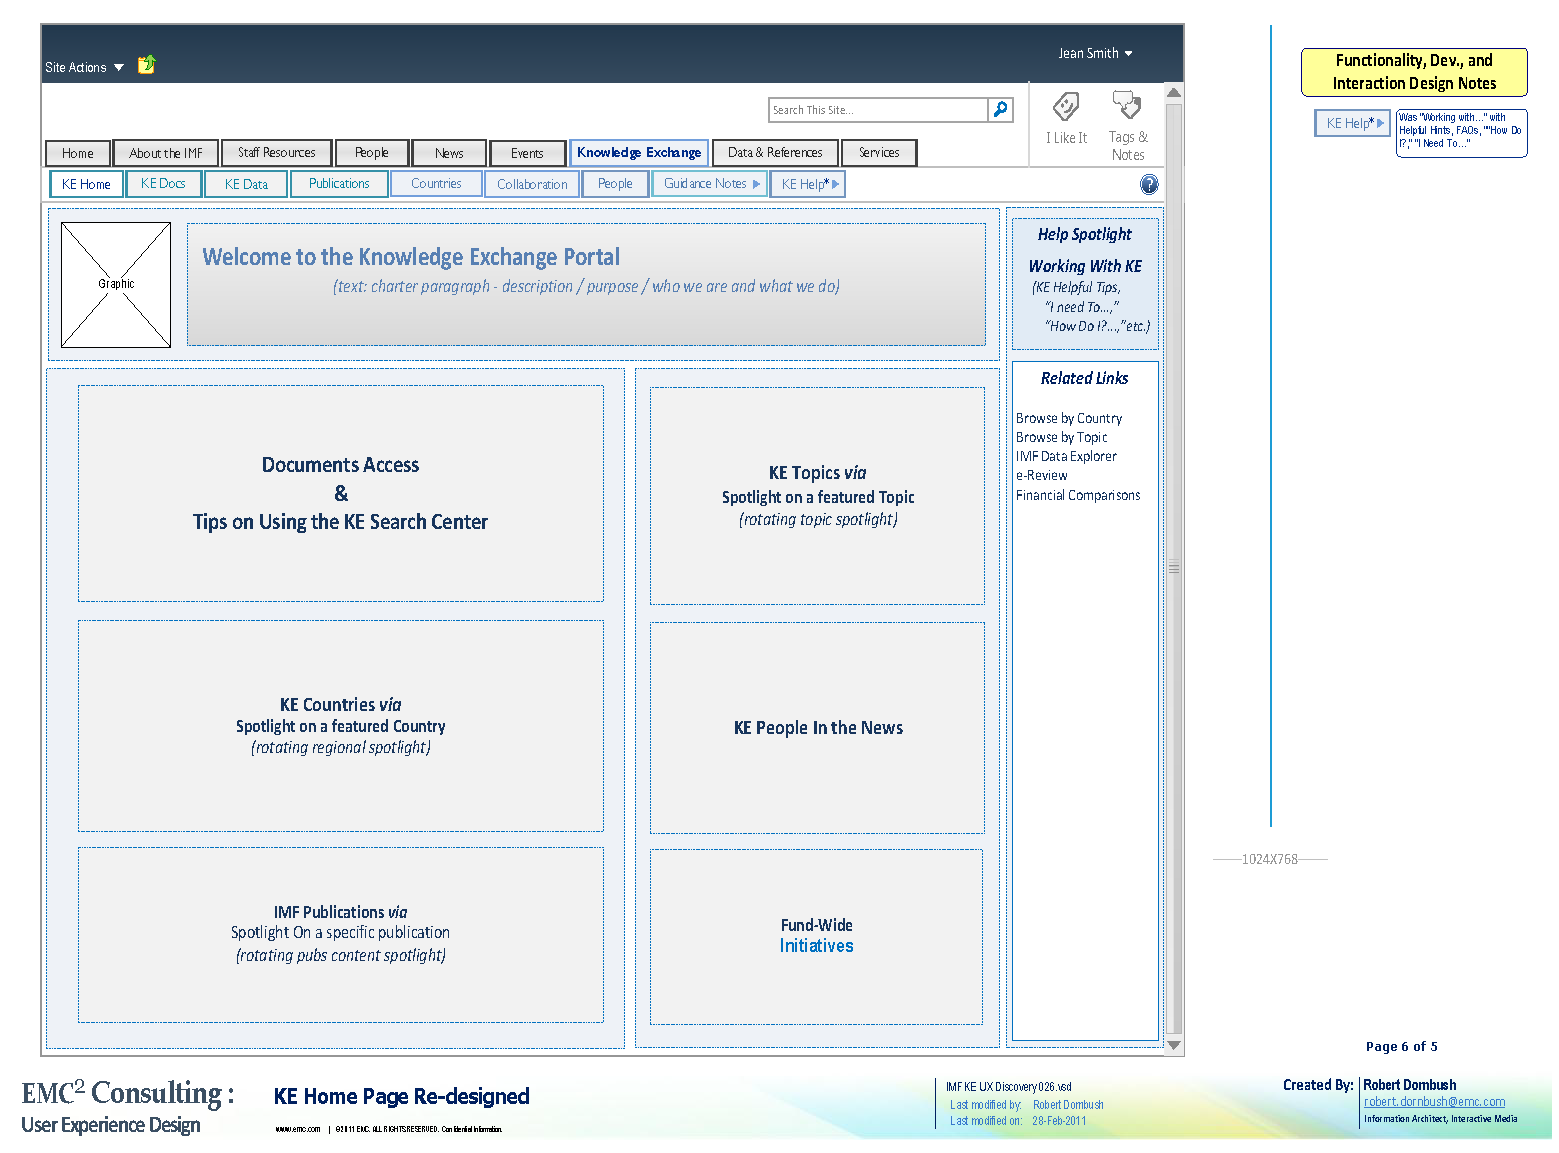Click the Graphic placeholder image

tap(116, 285)
